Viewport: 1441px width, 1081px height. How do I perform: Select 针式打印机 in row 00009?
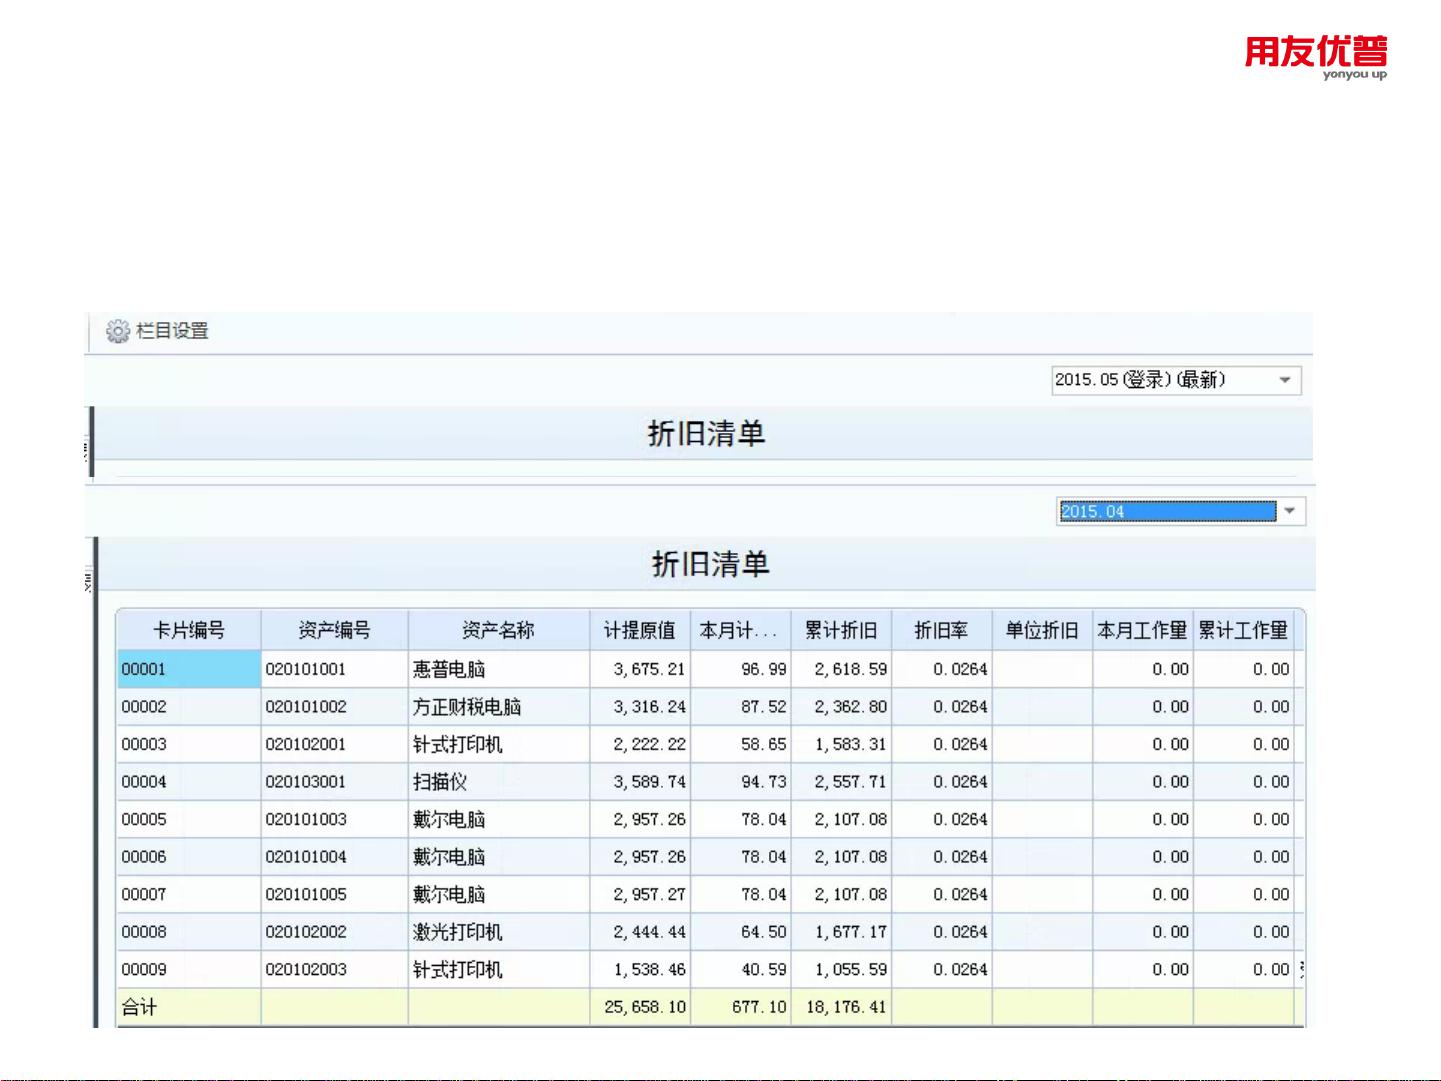[458, 969]
